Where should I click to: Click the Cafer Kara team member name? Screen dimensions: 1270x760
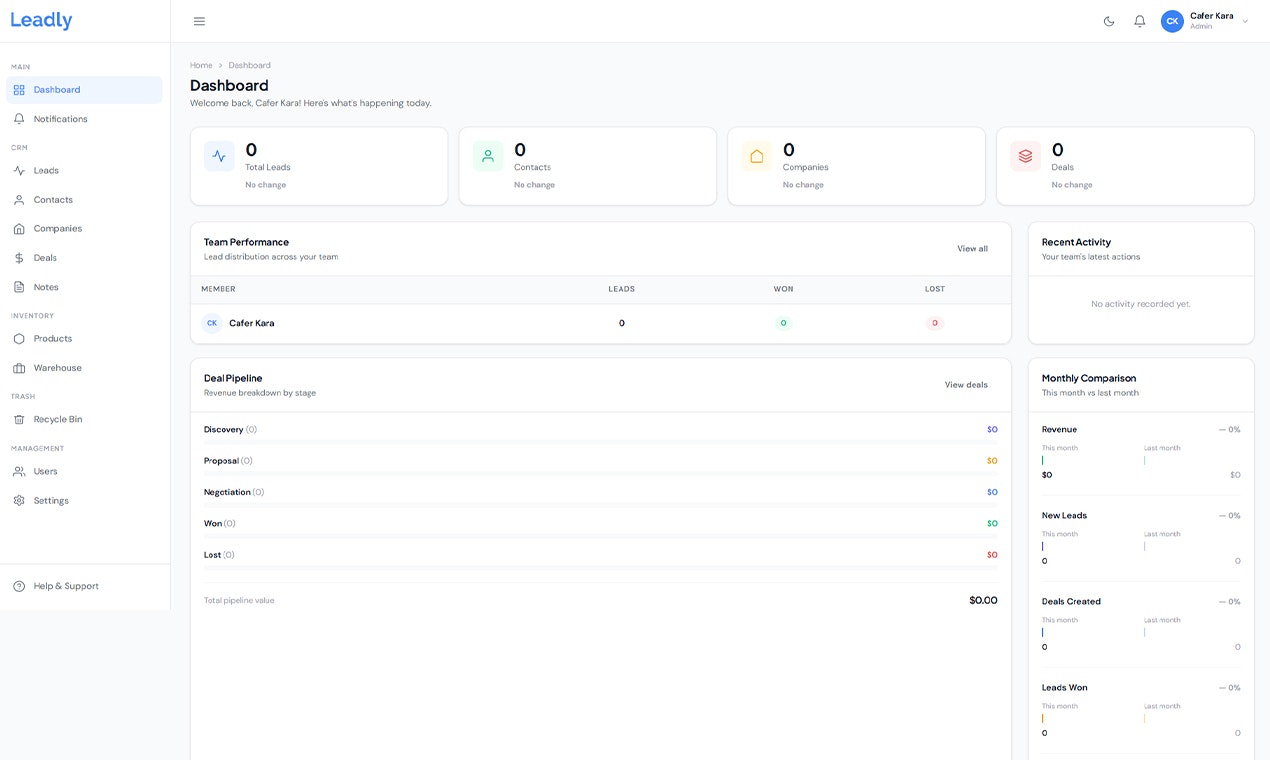coord(252,323)
